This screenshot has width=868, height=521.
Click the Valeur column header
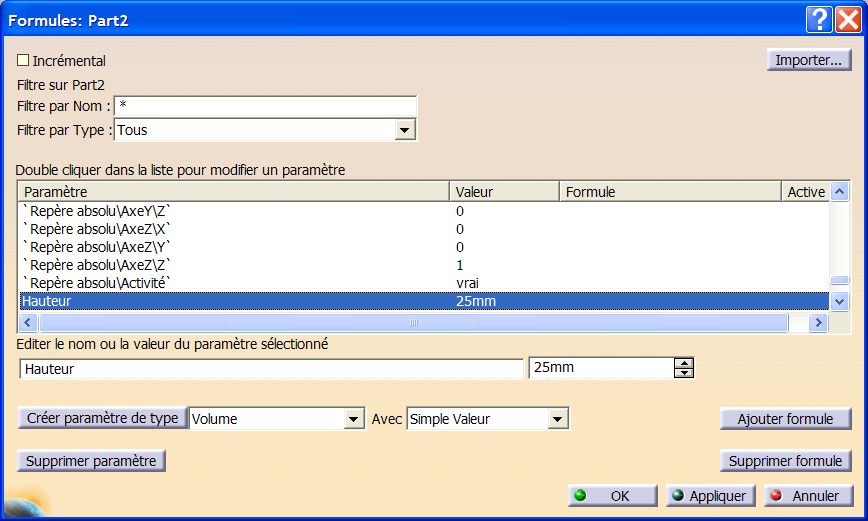tap(504, 192)
